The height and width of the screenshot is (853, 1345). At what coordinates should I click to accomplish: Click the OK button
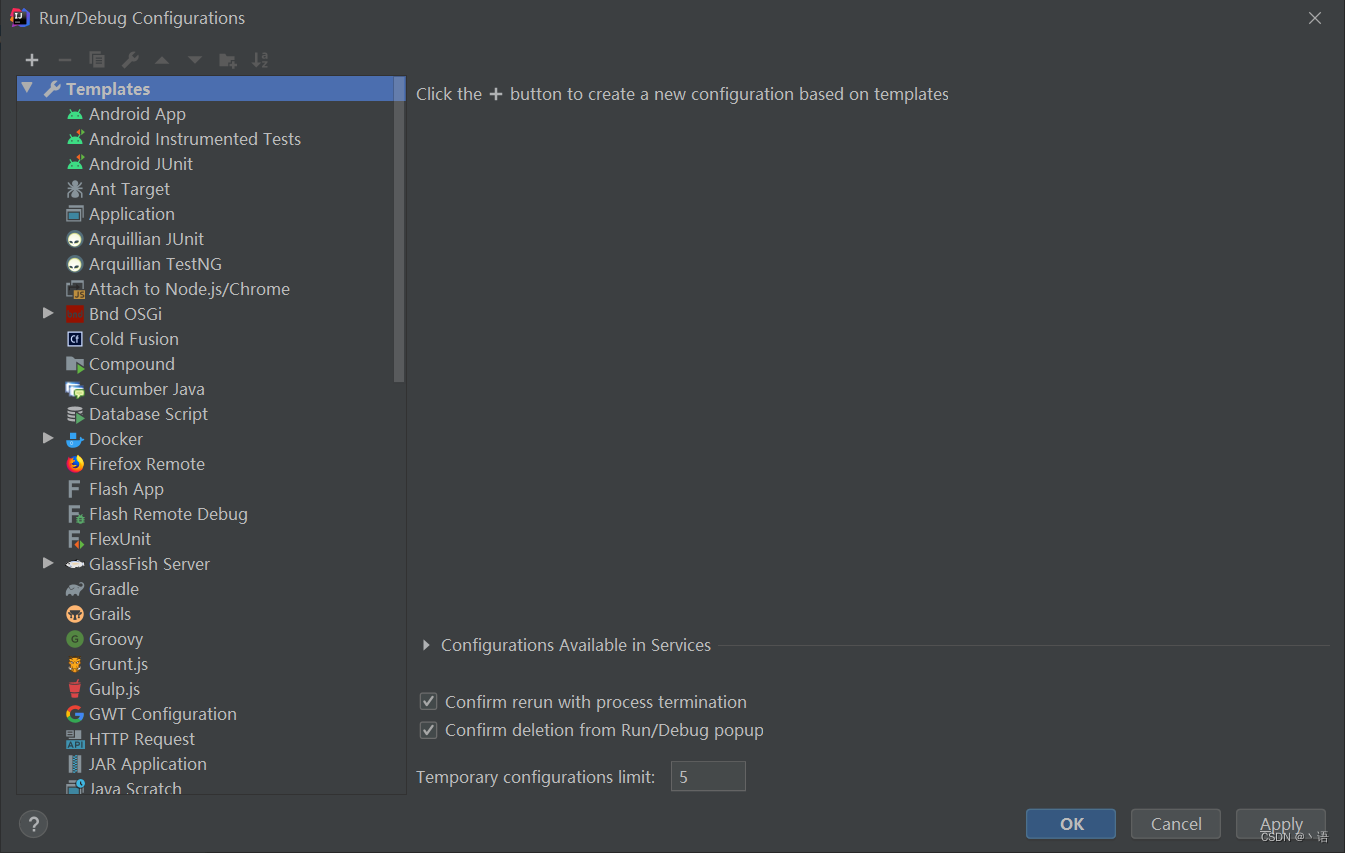(1070, 823)
